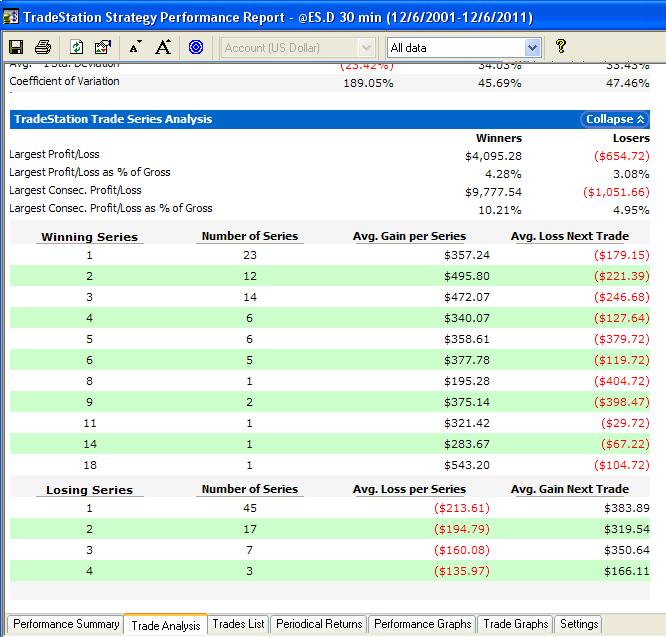This screenshot has height=637, width=666.
Task: Switch to Trade Graphs tab
Action: coord(516,624)
